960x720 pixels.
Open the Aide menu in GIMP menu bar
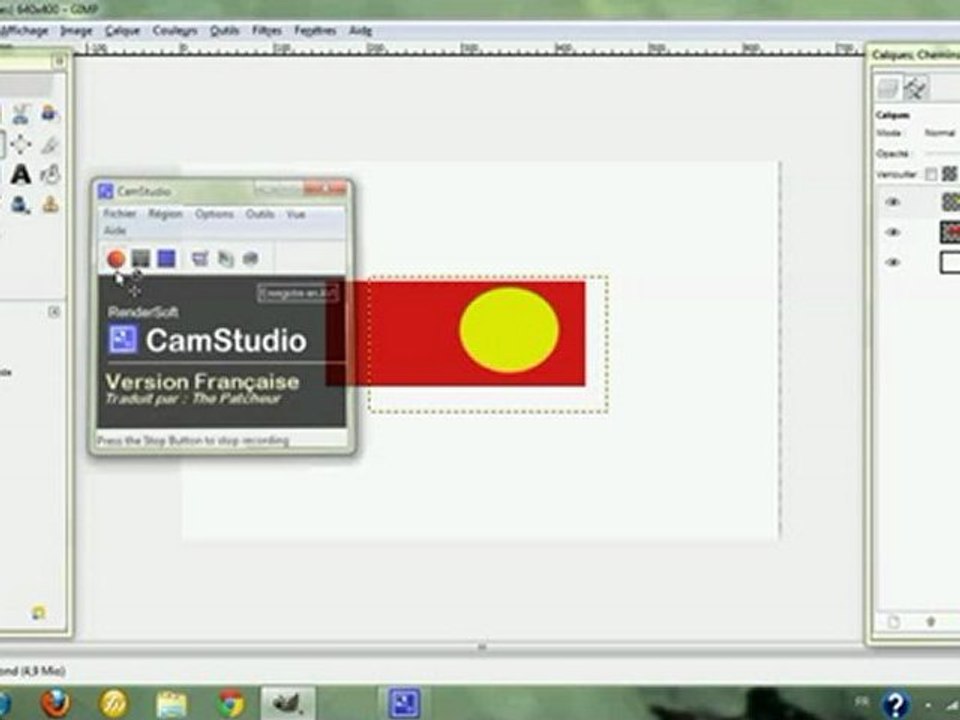tap(361, 31)
